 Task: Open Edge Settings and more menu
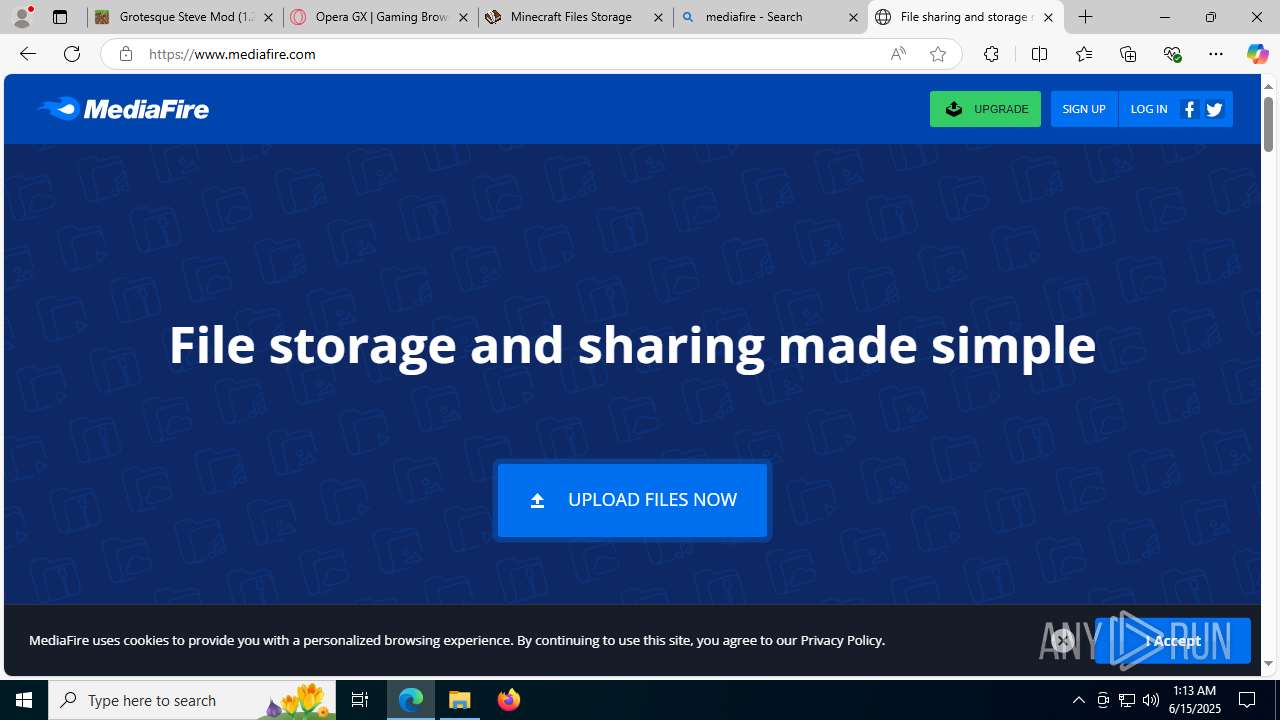pyautogui.click(x=1216, y=54)
